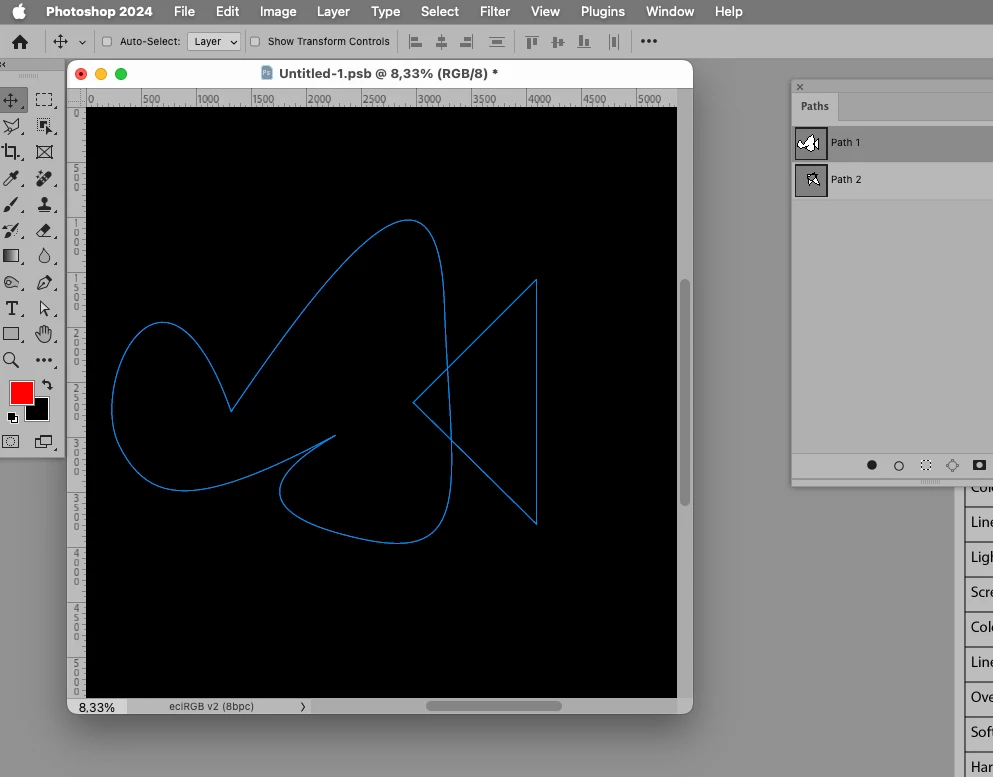The height and width of the screenshot is (777, 993).
Task: Open the Apple menu
Action: click(x=20, y=11)
